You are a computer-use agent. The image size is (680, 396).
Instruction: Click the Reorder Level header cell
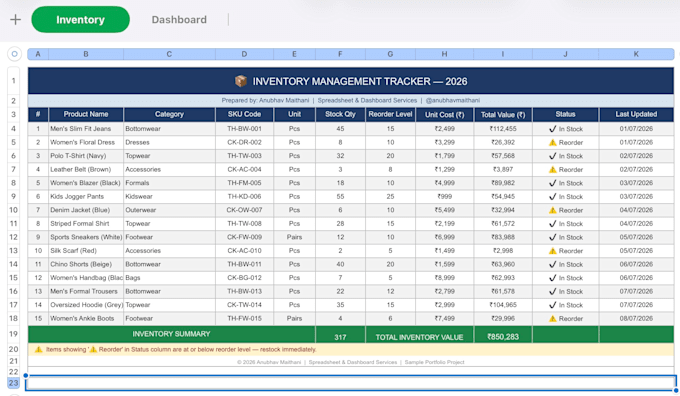click(x=390, y=114)
